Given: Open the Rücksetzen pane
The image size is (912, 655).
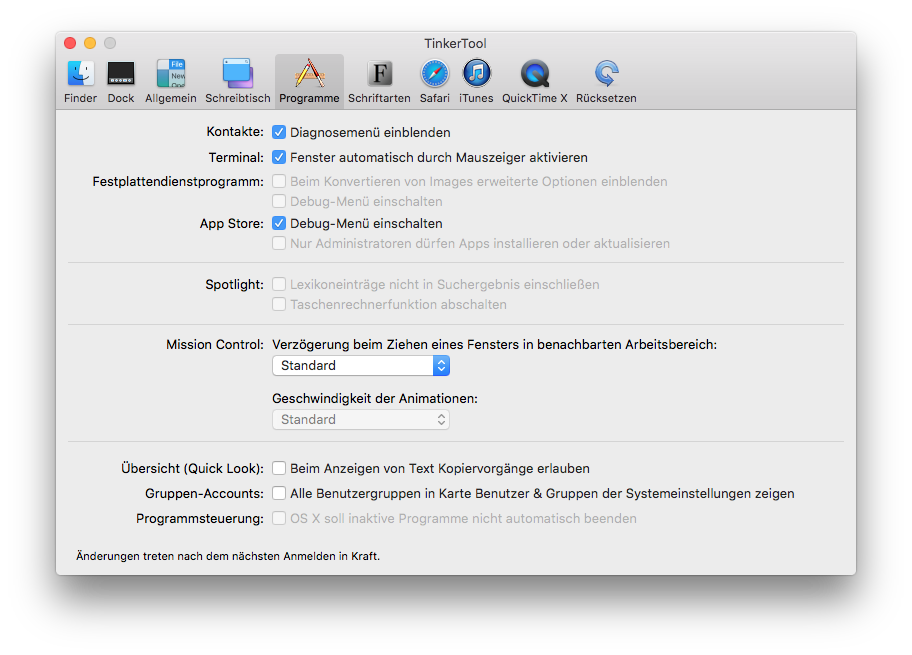Looking at the screenshot, I should point(606,81).
